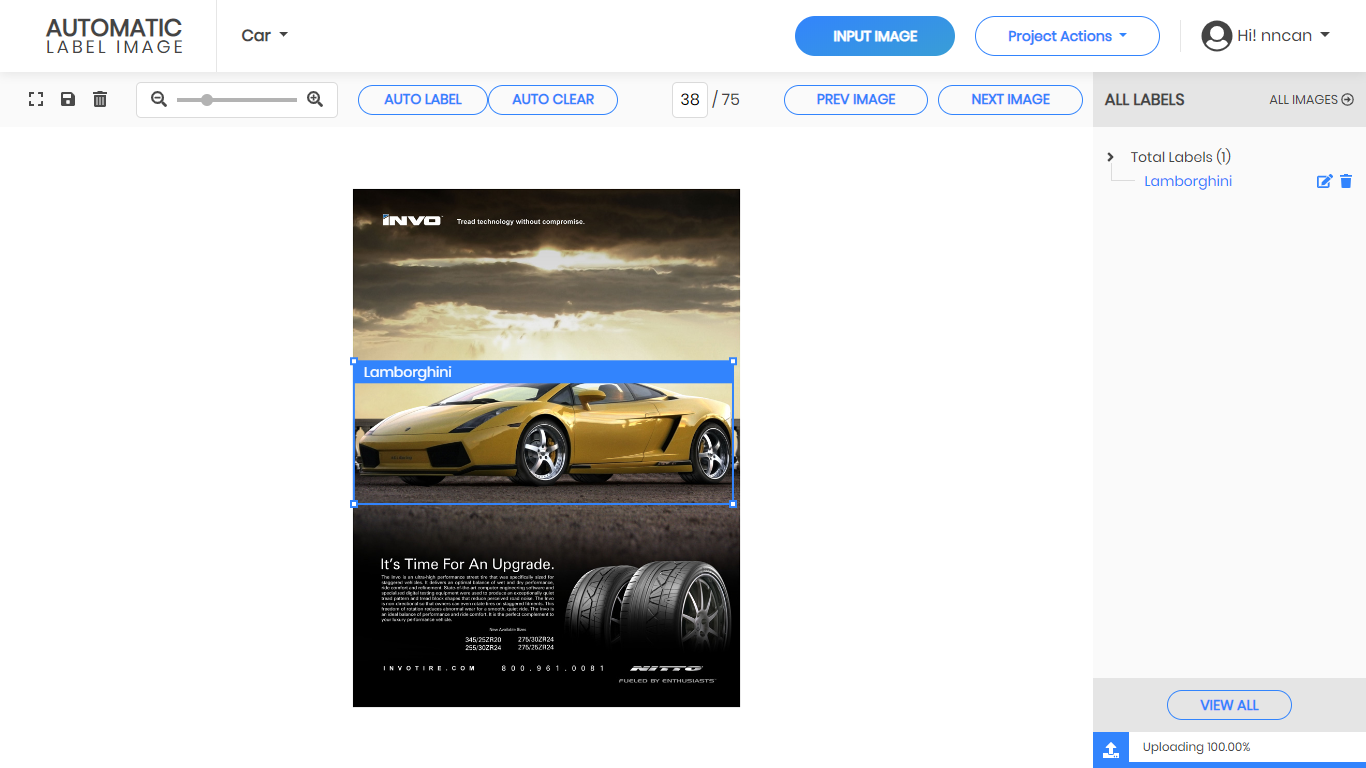The width and height of the screenshot is (1366, 768).
Task: Open the user avatar icon
Action: click(1216, 36)
